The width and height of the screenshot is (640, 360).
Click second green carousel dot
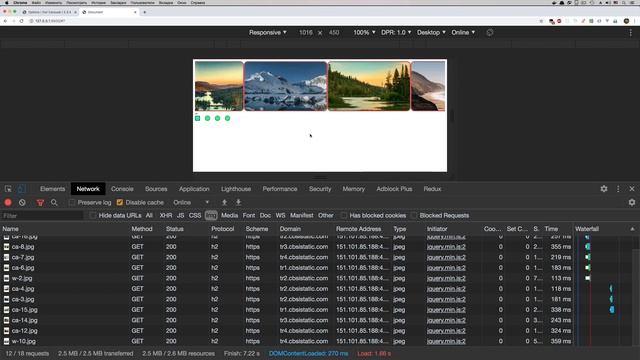[207, 118]
